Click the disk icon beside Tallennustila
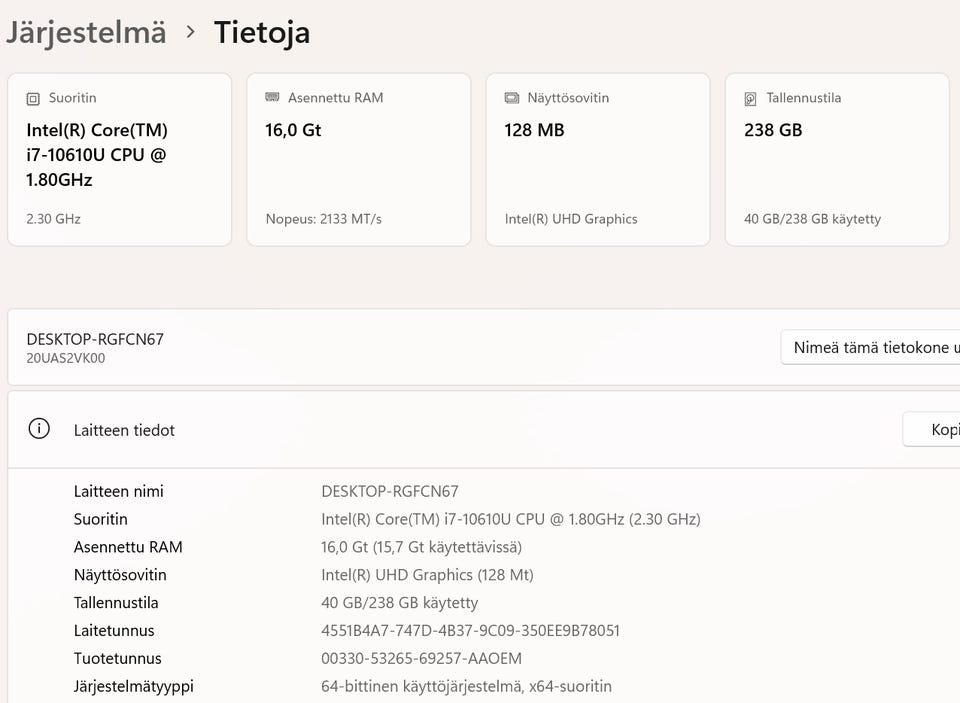Image resolution: width=960 pixels, height=703 pixels. pos(751,99)
